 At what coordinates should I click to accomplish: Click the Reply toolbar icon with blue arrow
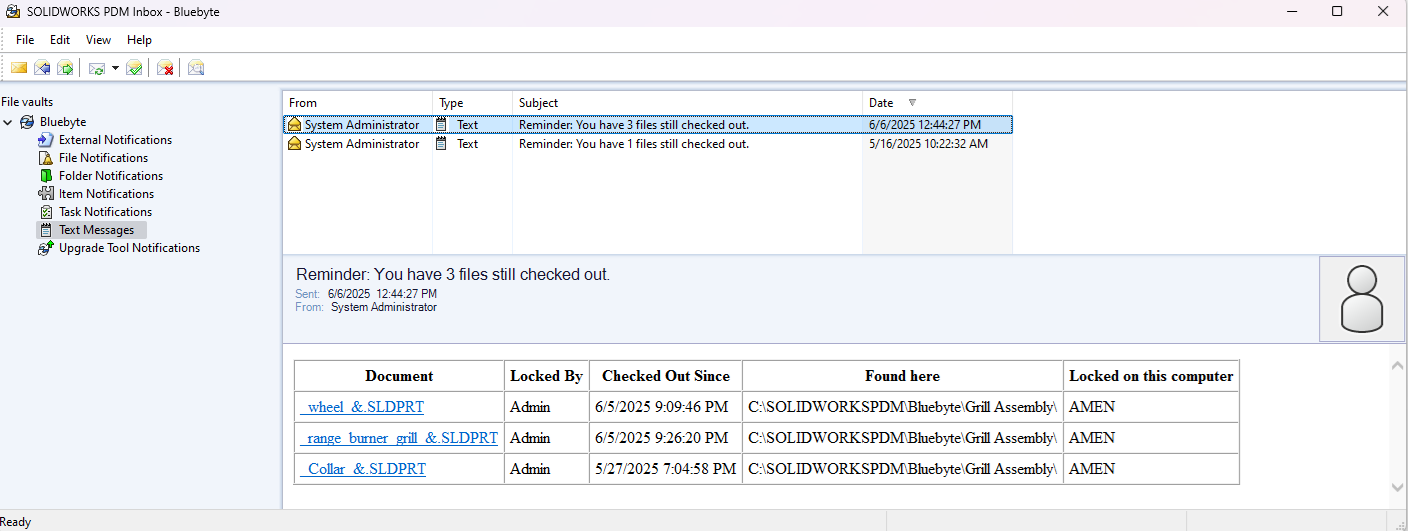coord(42,68)
